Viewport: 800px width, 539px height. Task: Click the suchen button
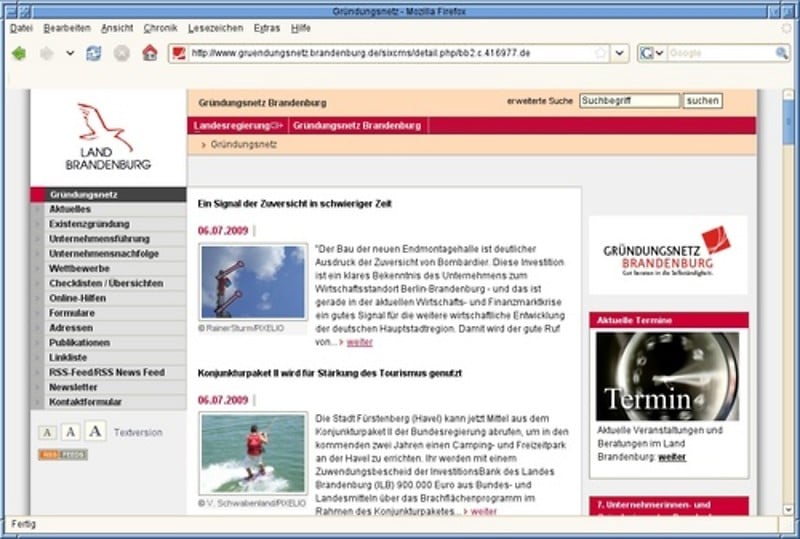tap(703, 101)
